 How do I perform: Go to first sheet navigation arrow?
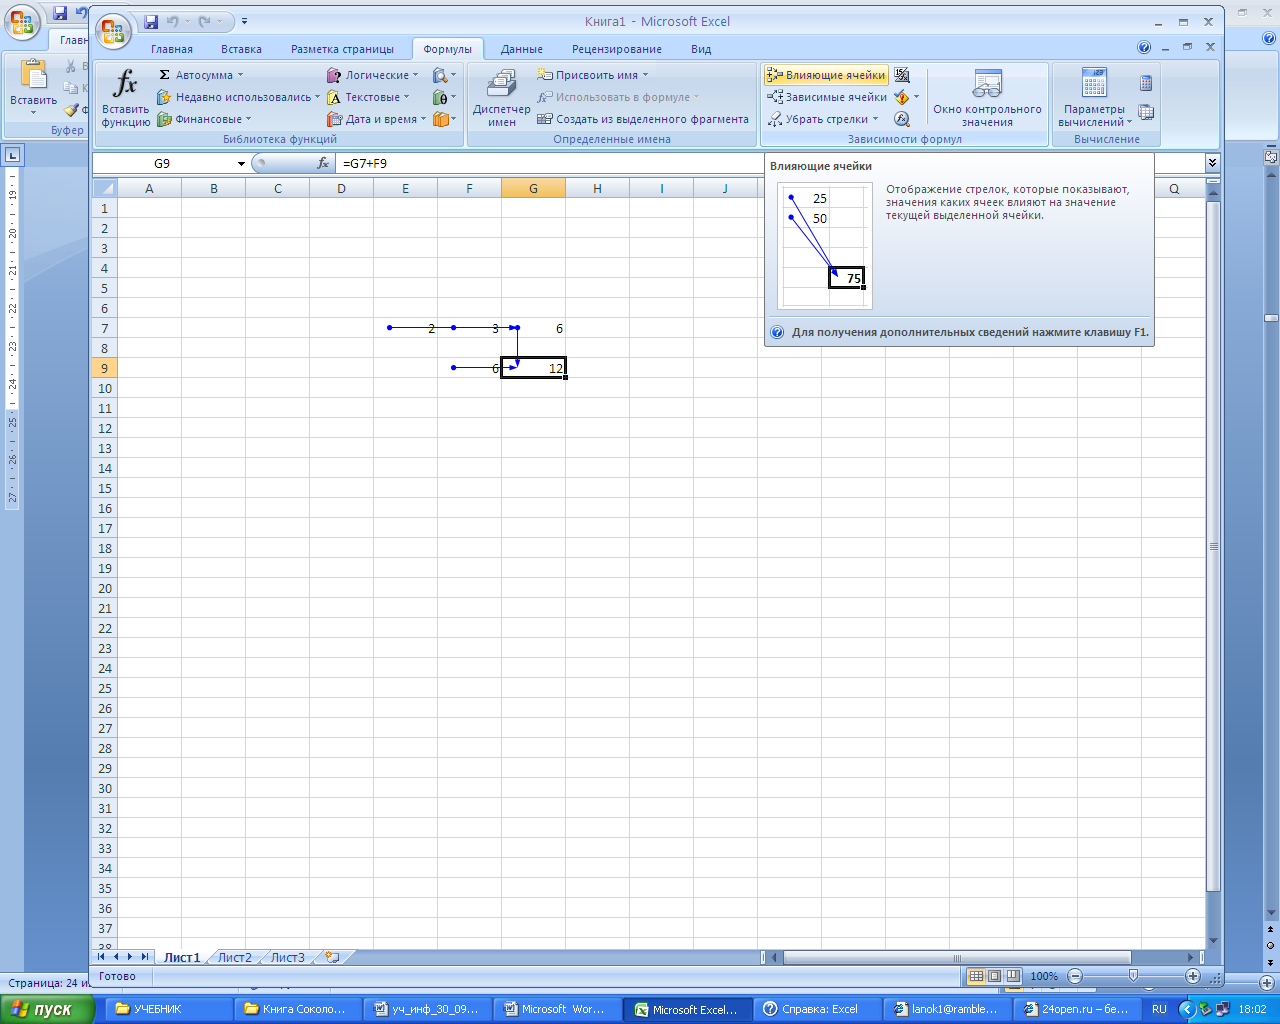101,957
